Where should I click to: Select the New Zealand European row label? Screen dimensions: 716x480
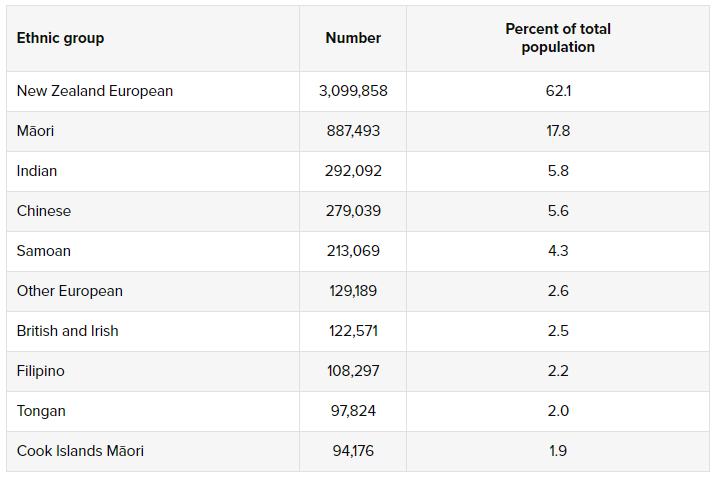[95, 91]
